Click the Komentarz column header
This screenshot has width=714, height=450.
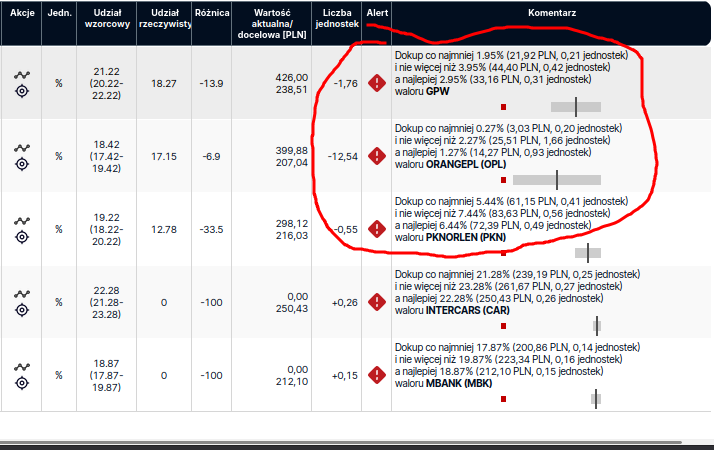click(x=552, y=13)
